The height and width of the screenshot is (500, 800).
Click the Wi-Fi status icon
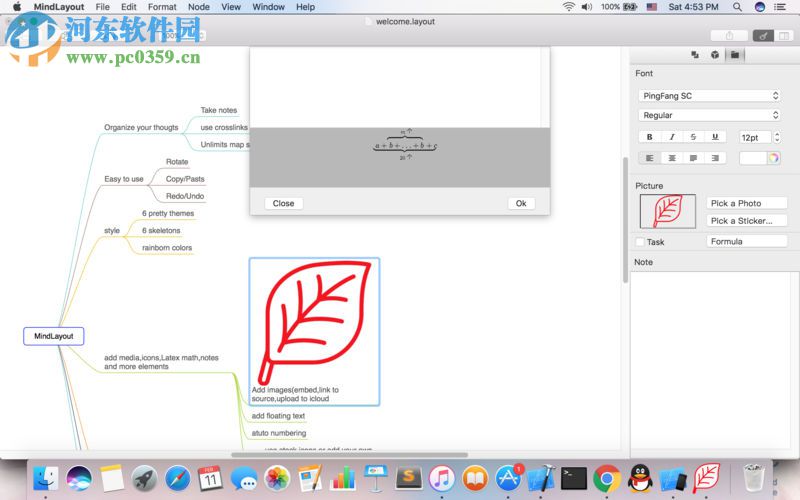(568, 7)
